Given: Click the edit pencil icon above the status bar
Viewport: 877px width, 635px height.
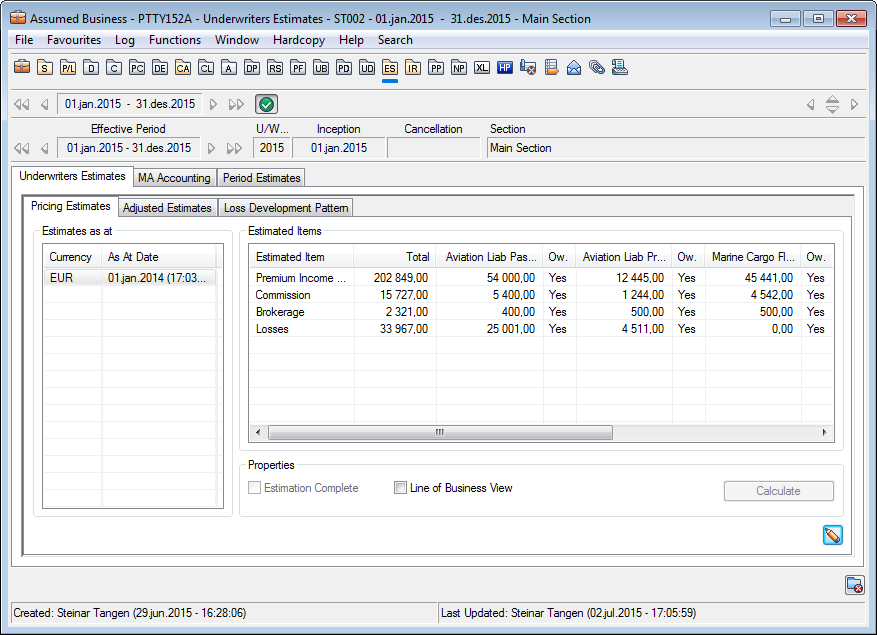Looking at the screenshot, I should [832, 535].
